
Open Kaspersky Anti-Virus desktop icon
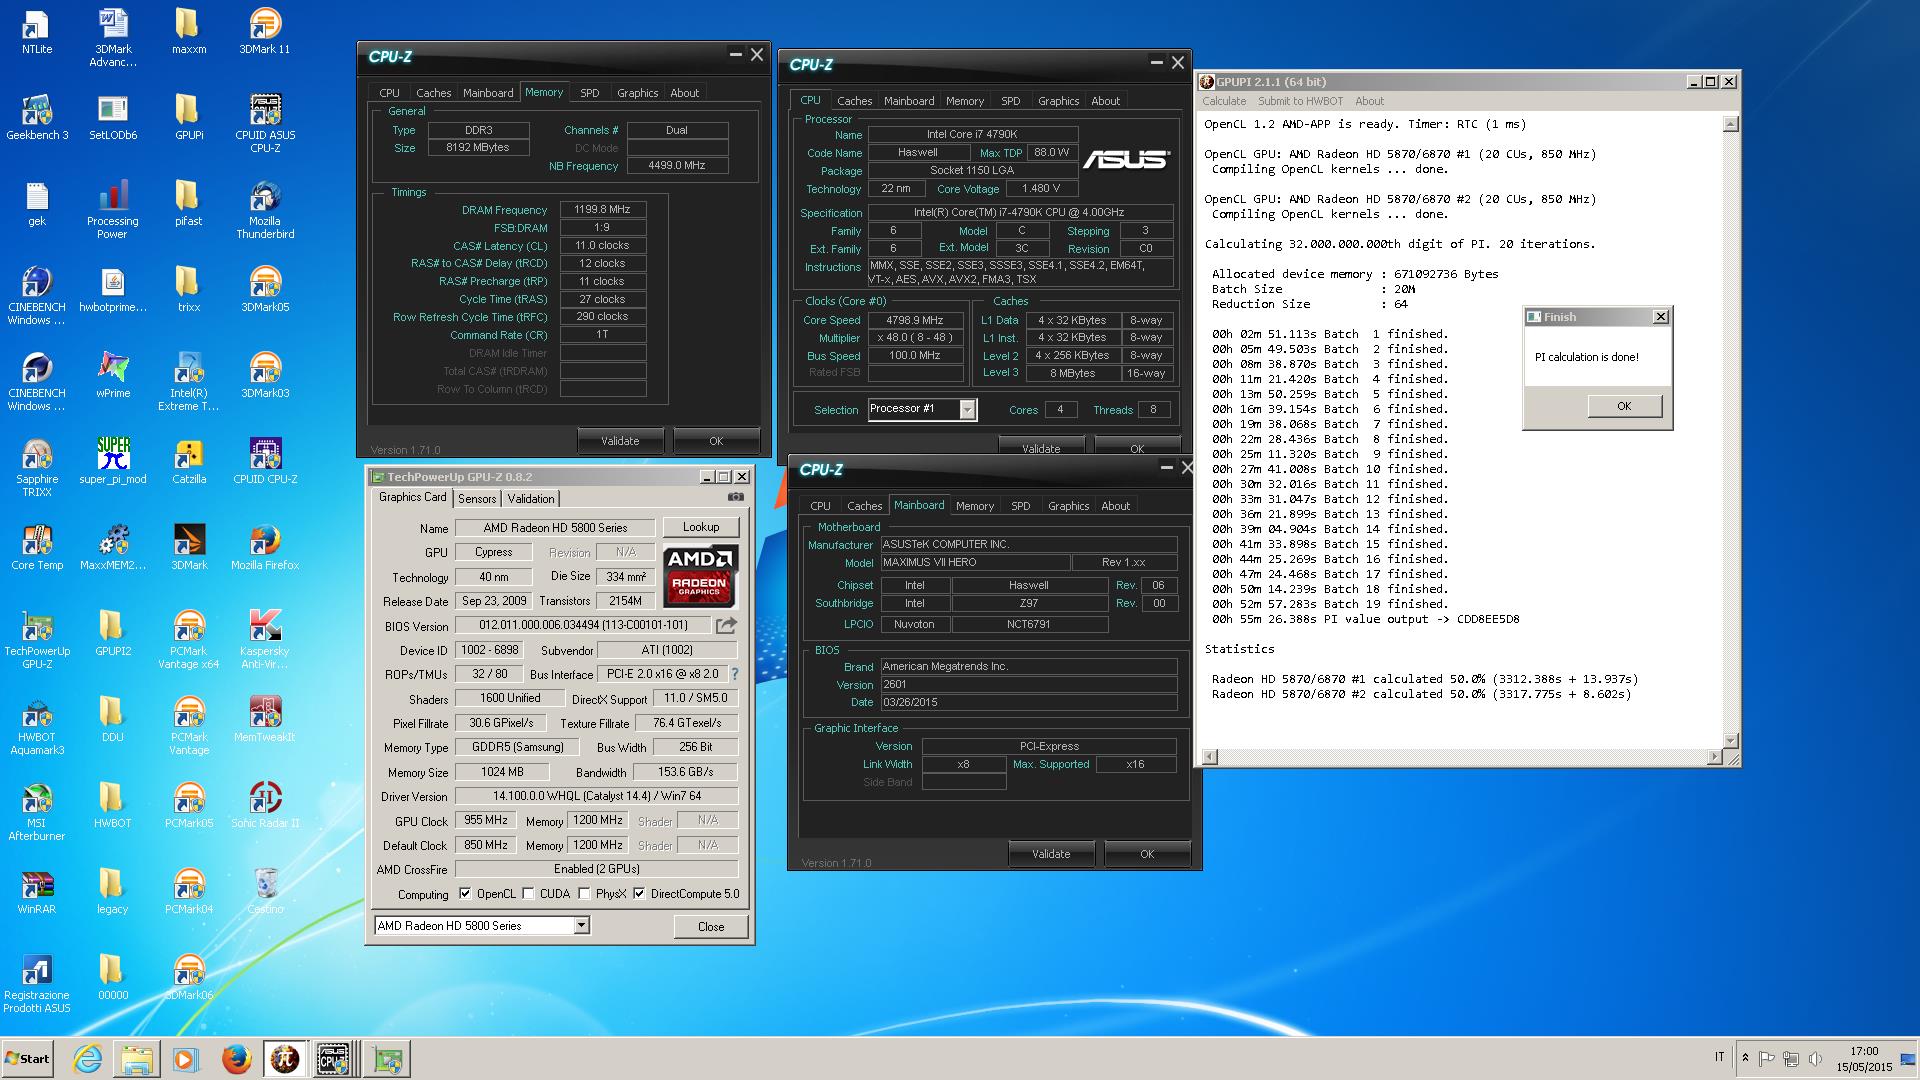tap(265, 640)
